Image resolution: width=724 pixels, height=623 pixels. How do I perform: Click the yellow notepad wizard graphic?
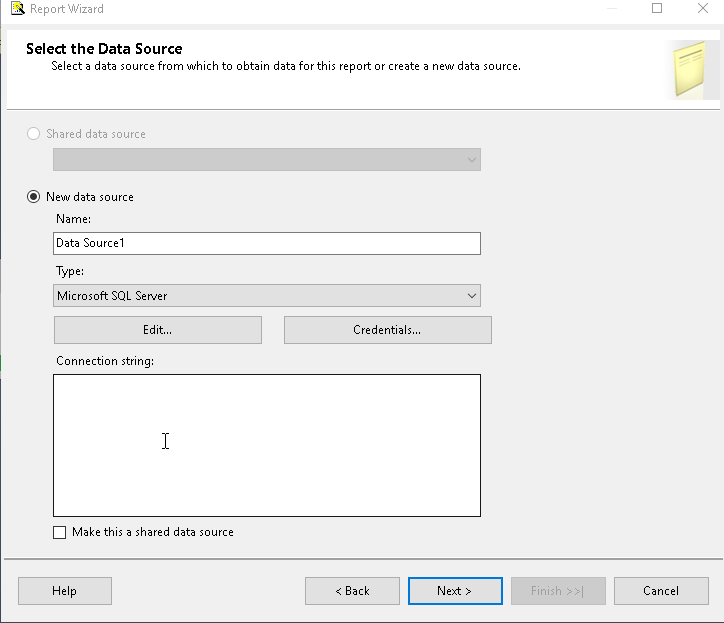click(693, 69)
